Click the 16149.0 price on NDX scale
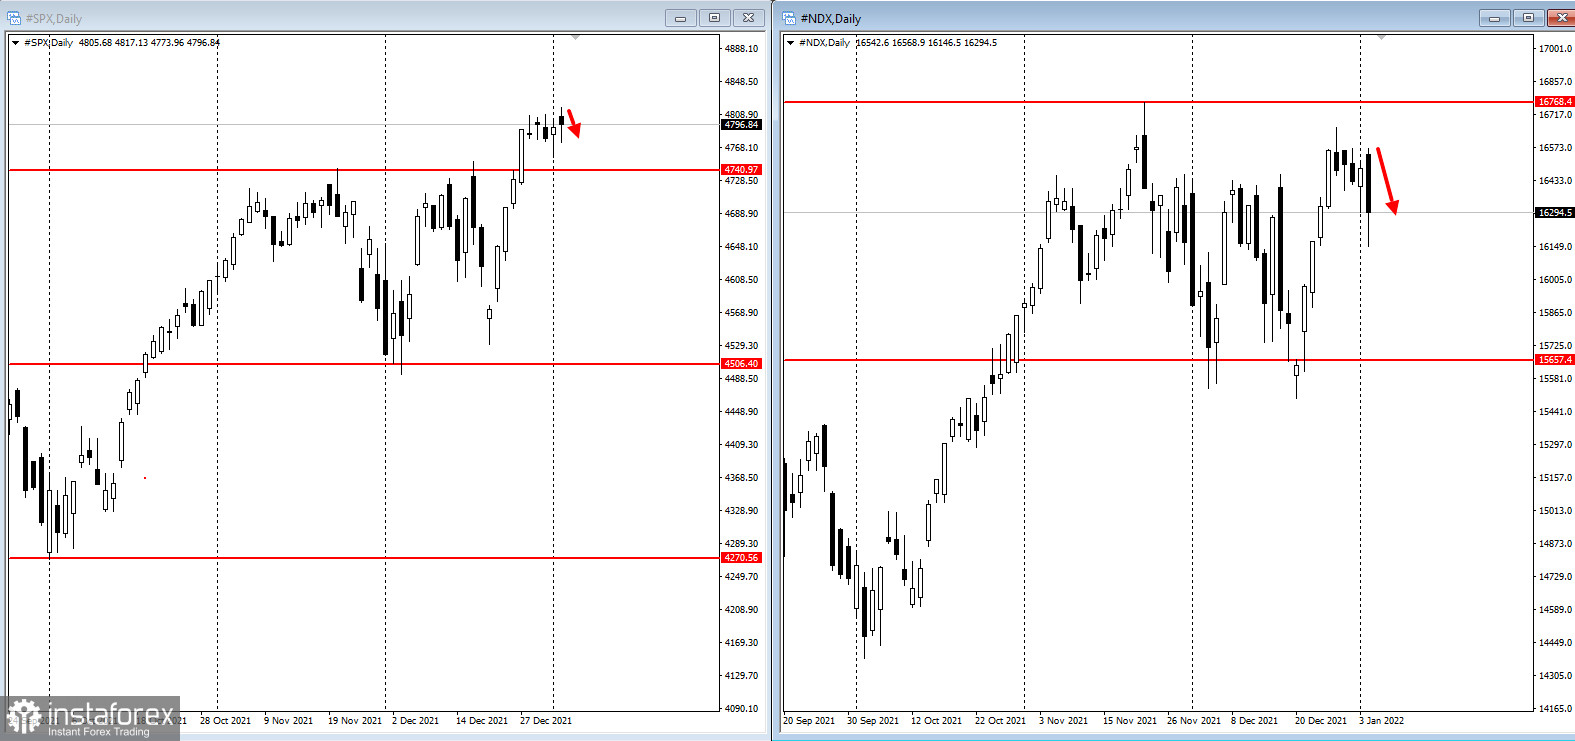1575x741 pixels. (x=1555, y=247)
